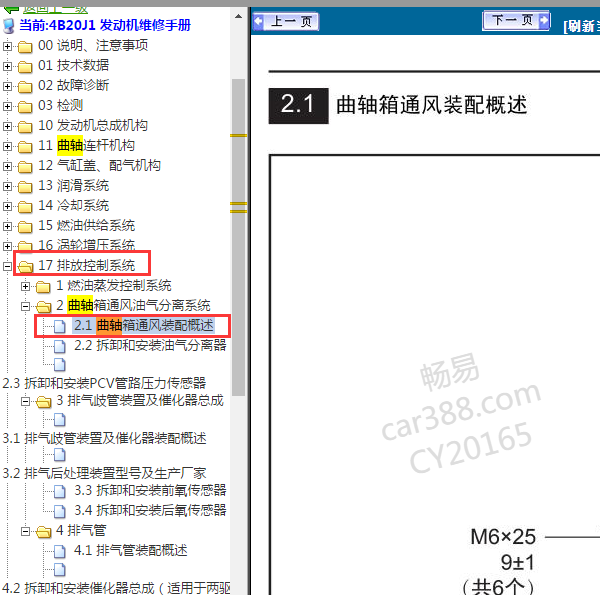Click the folder icon for 14 冷却系统
This screenshot has height=595, width=600.
(25, 207)
